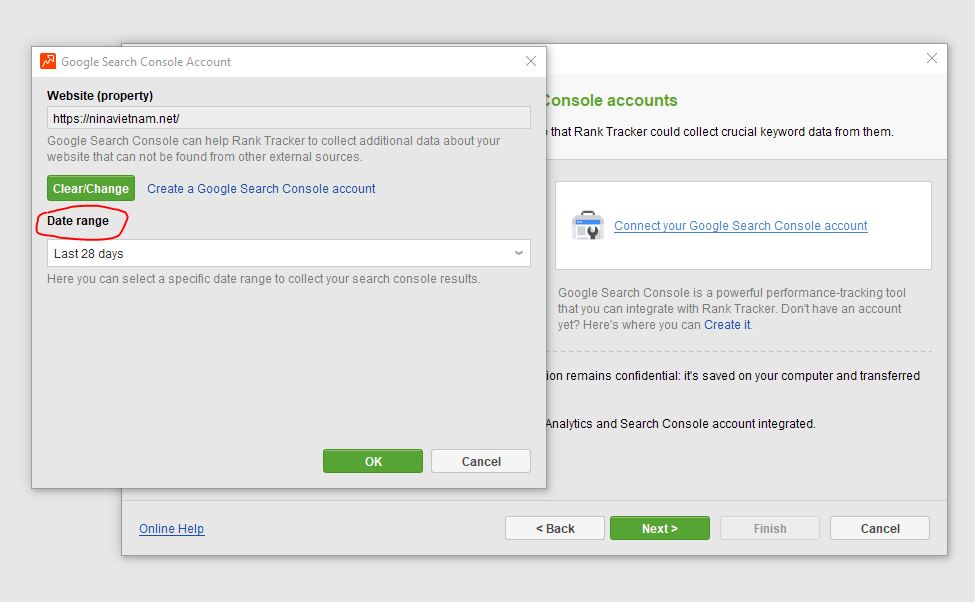Click the Rank Tracker logo in dialog title
The height and width of the screenshot is (602, 975).
48,61
